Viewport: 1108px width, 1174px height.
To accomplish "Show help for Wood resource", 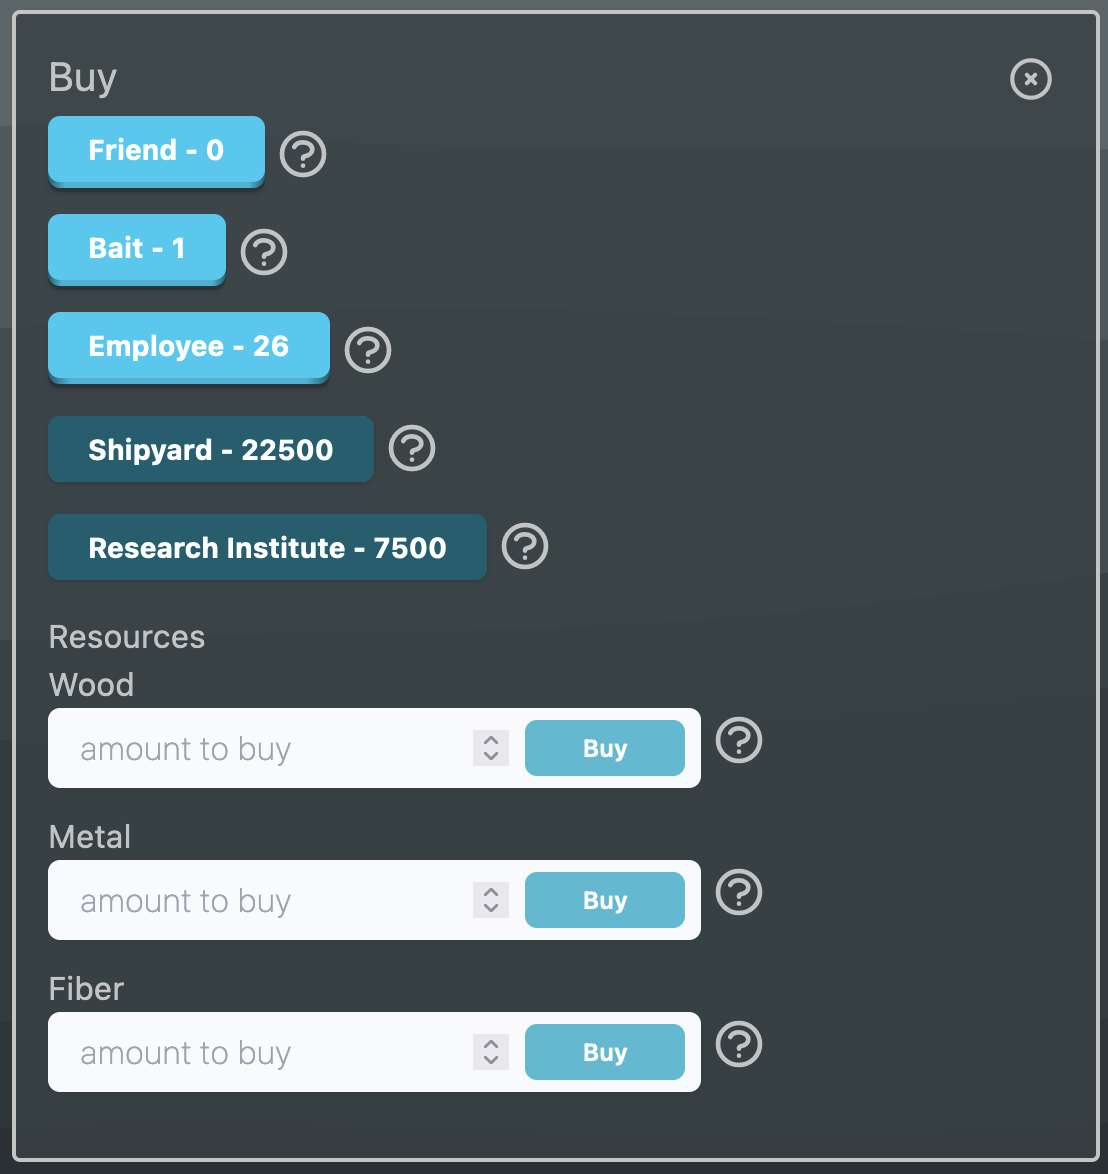I will [740, 741].
